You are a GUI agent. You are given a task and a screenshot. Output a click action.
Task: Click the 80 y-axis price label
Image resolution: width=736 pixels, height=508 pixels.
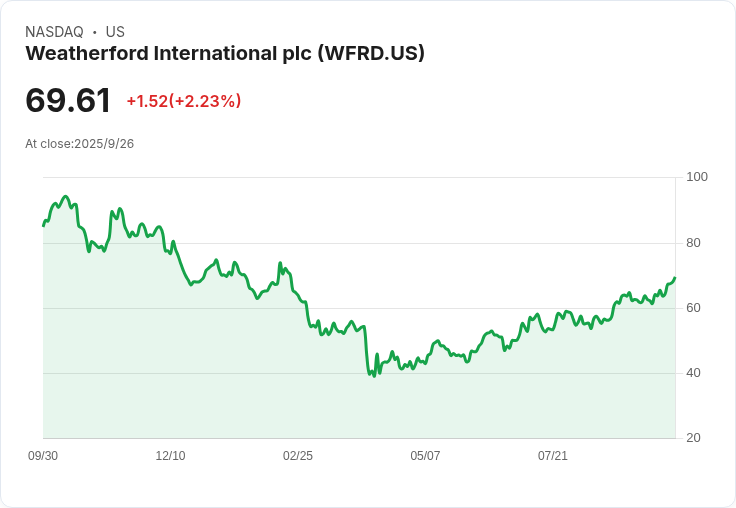(693, 243)
